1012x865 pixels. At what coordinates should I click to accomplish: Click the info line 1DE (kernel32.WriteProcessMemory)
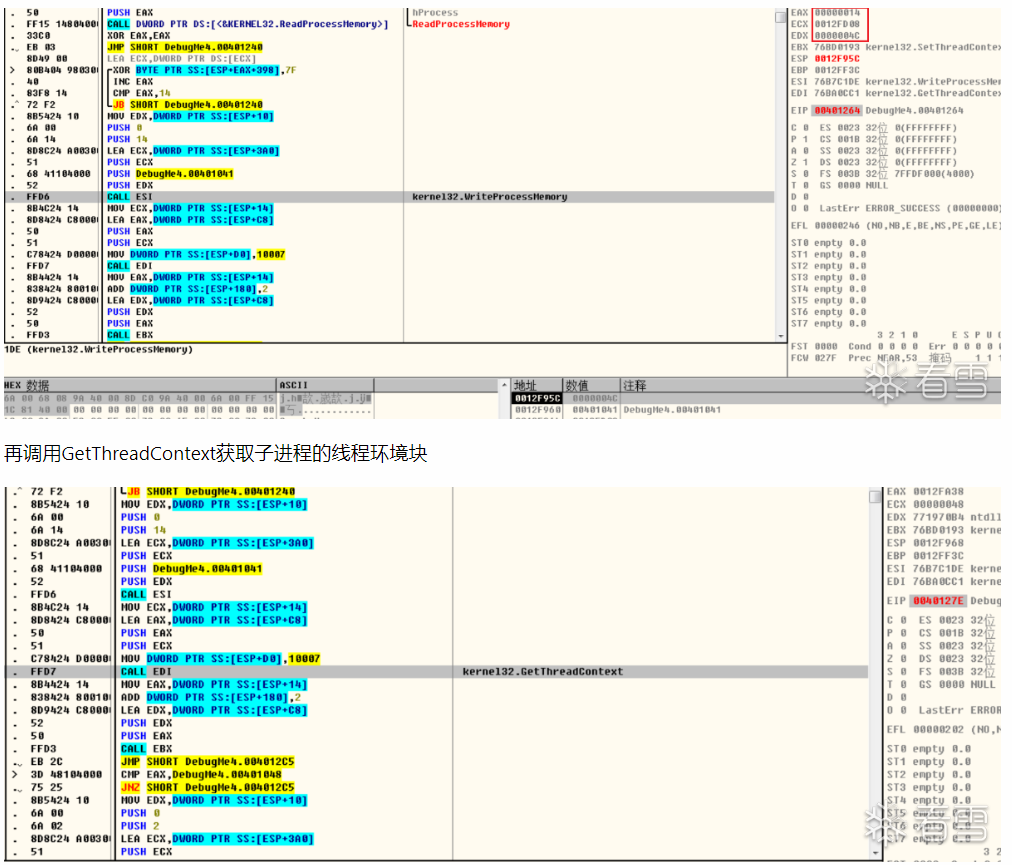click(x=99, y=349)
